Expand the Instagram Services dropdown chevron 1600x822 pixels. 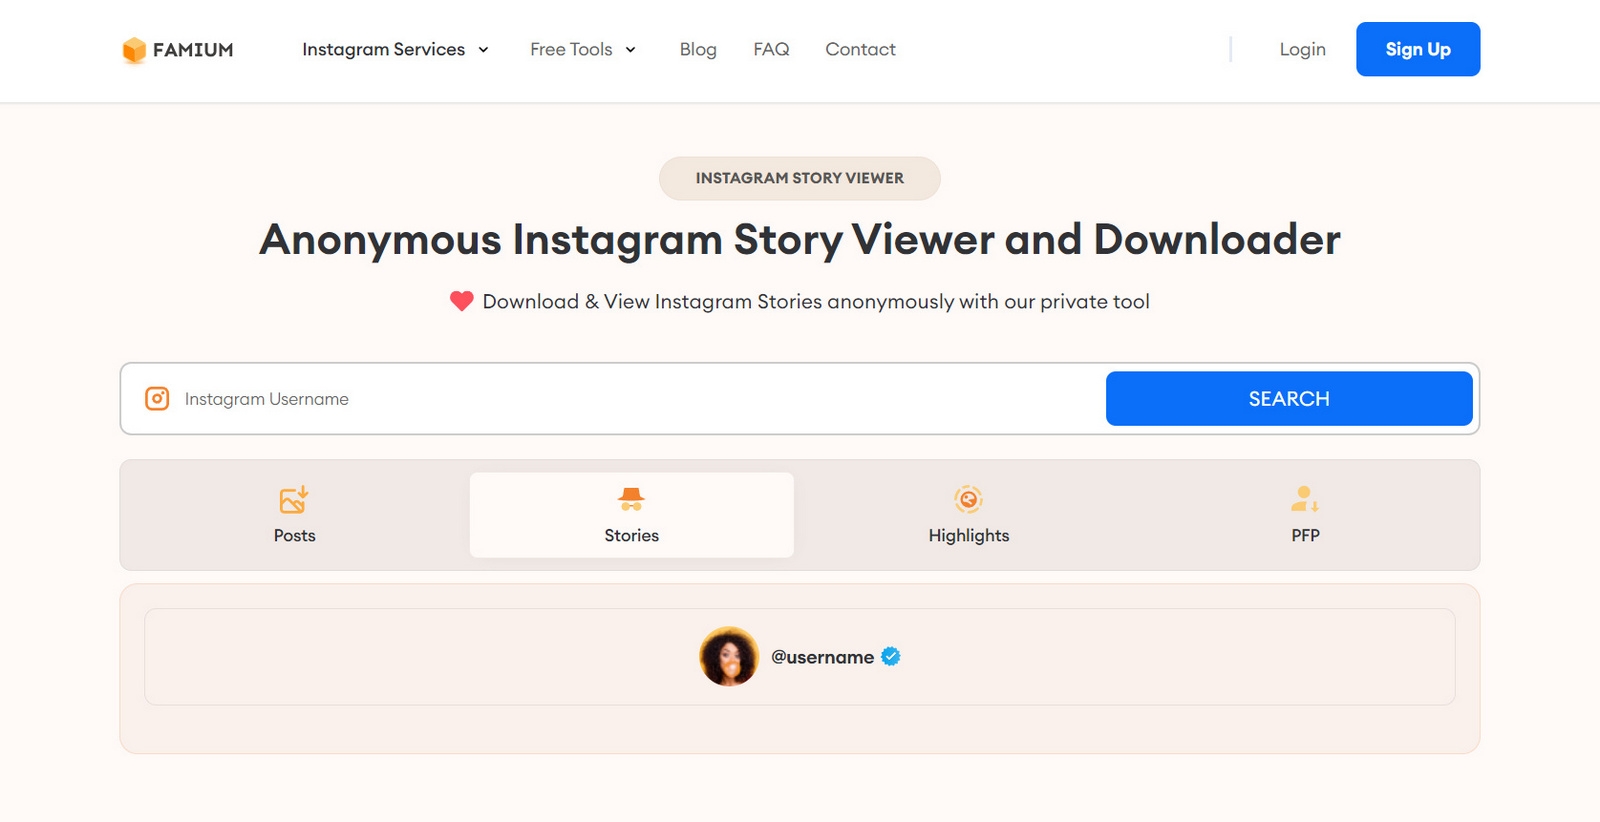click(484, 50)
